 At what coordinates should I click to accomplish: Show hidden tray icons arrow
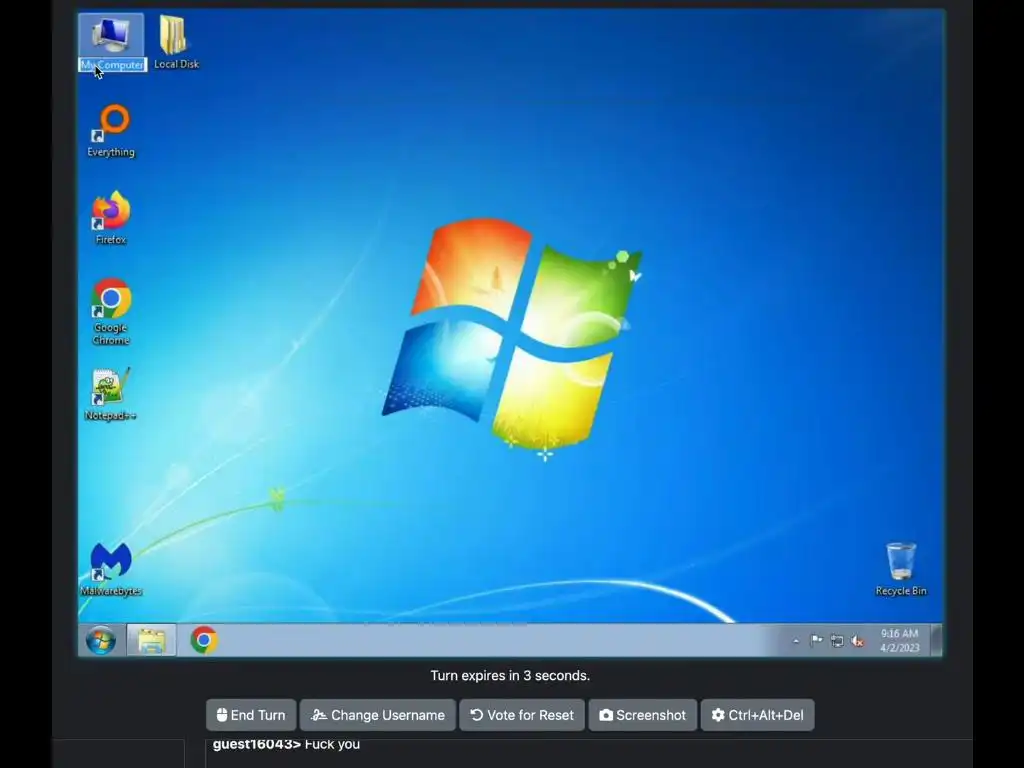click(x=795, y=641)
